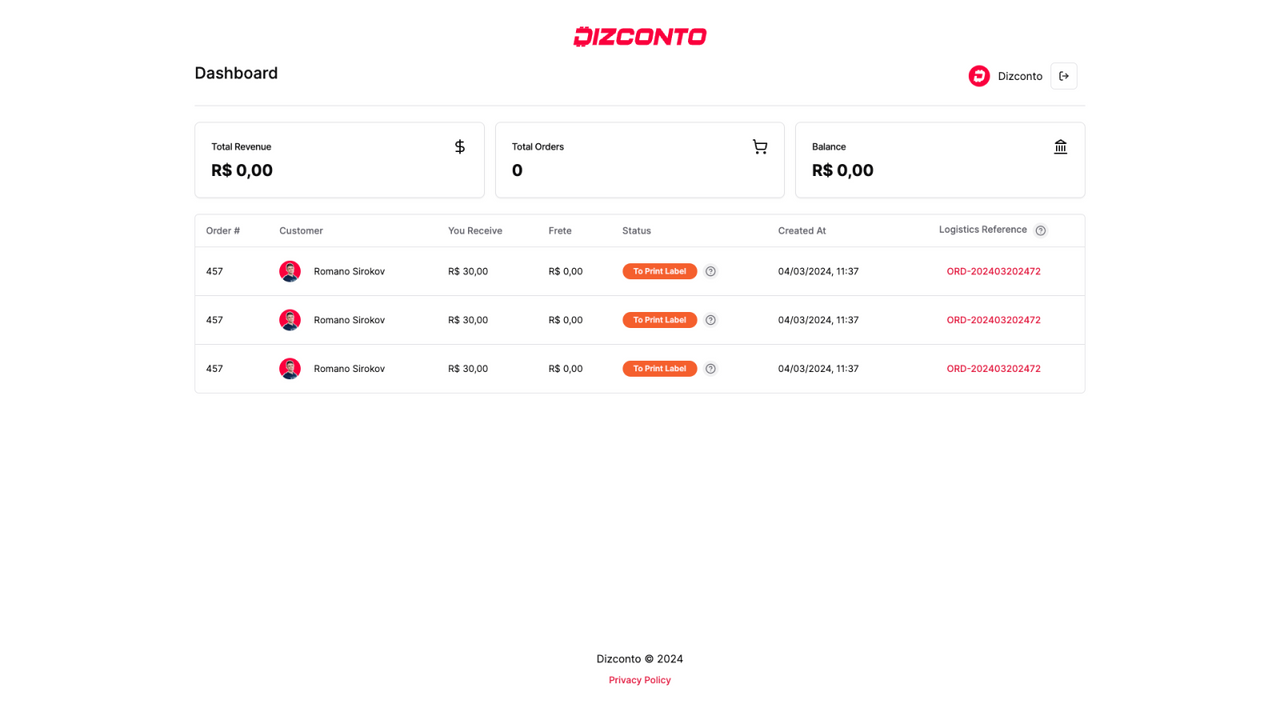Click the bank icon in Balance card
Image resolution: width=1280 pixels, height=720 pixels.
1060,147
